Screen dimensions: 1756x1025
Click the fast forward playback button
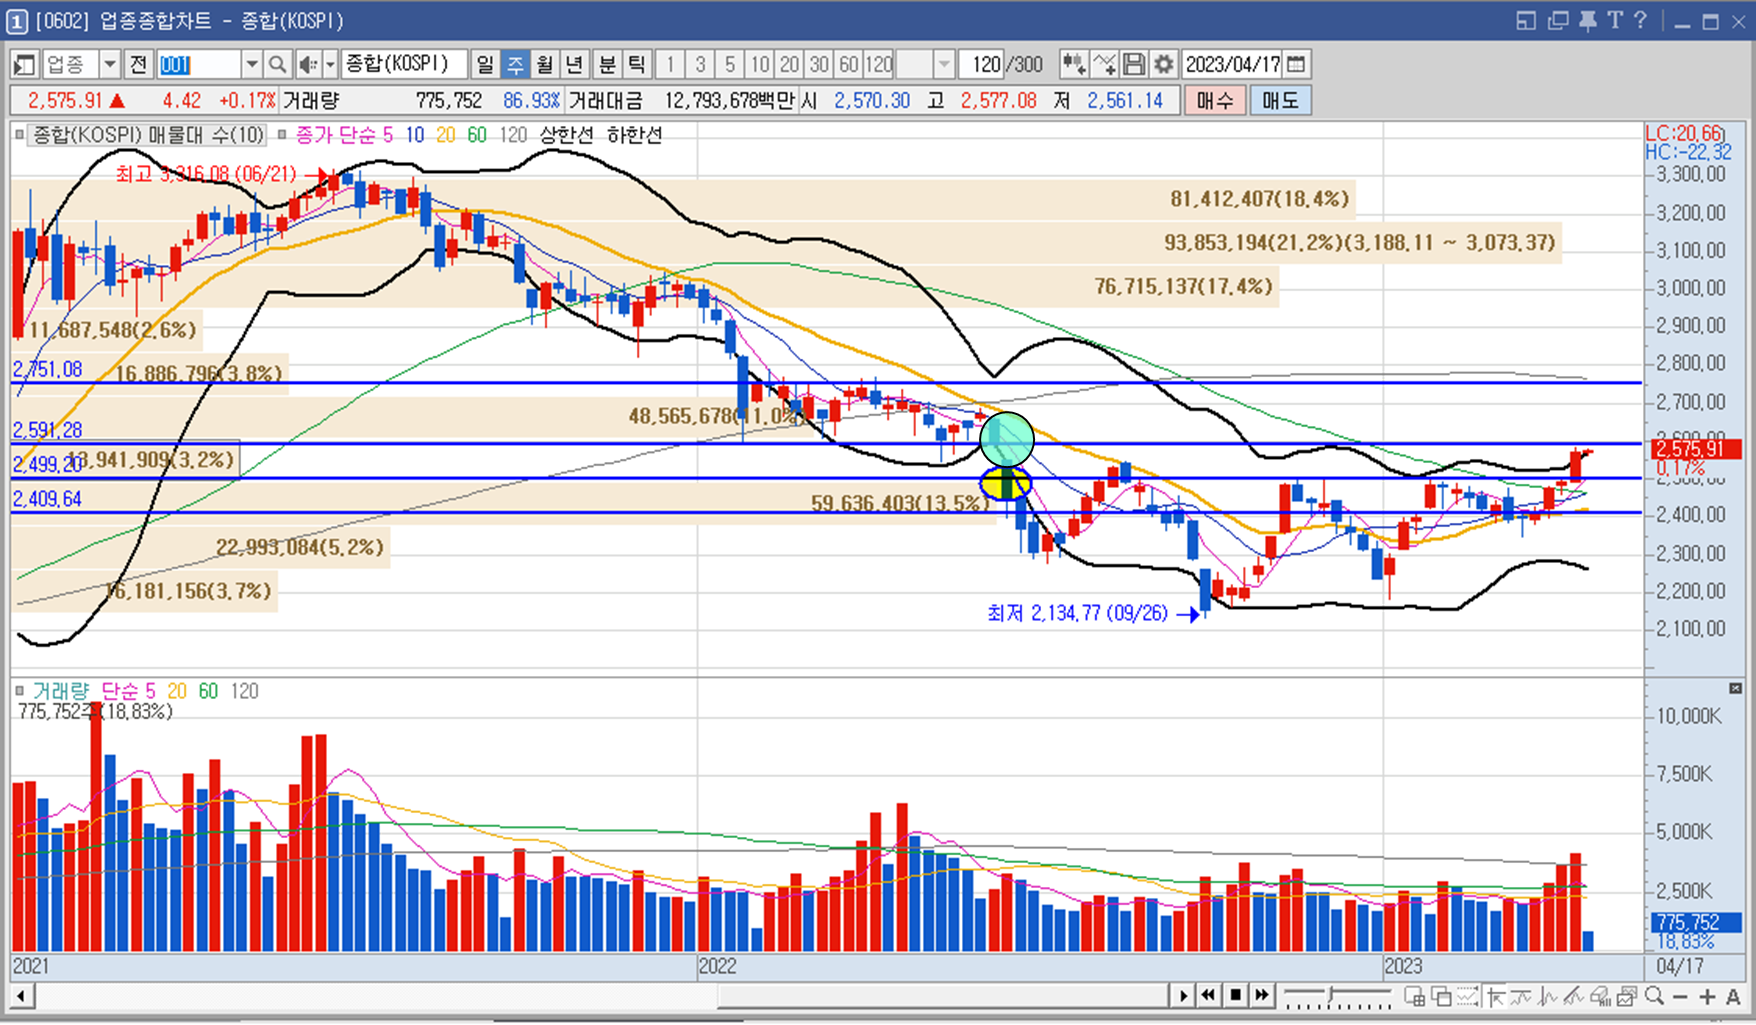(1262, 996)
